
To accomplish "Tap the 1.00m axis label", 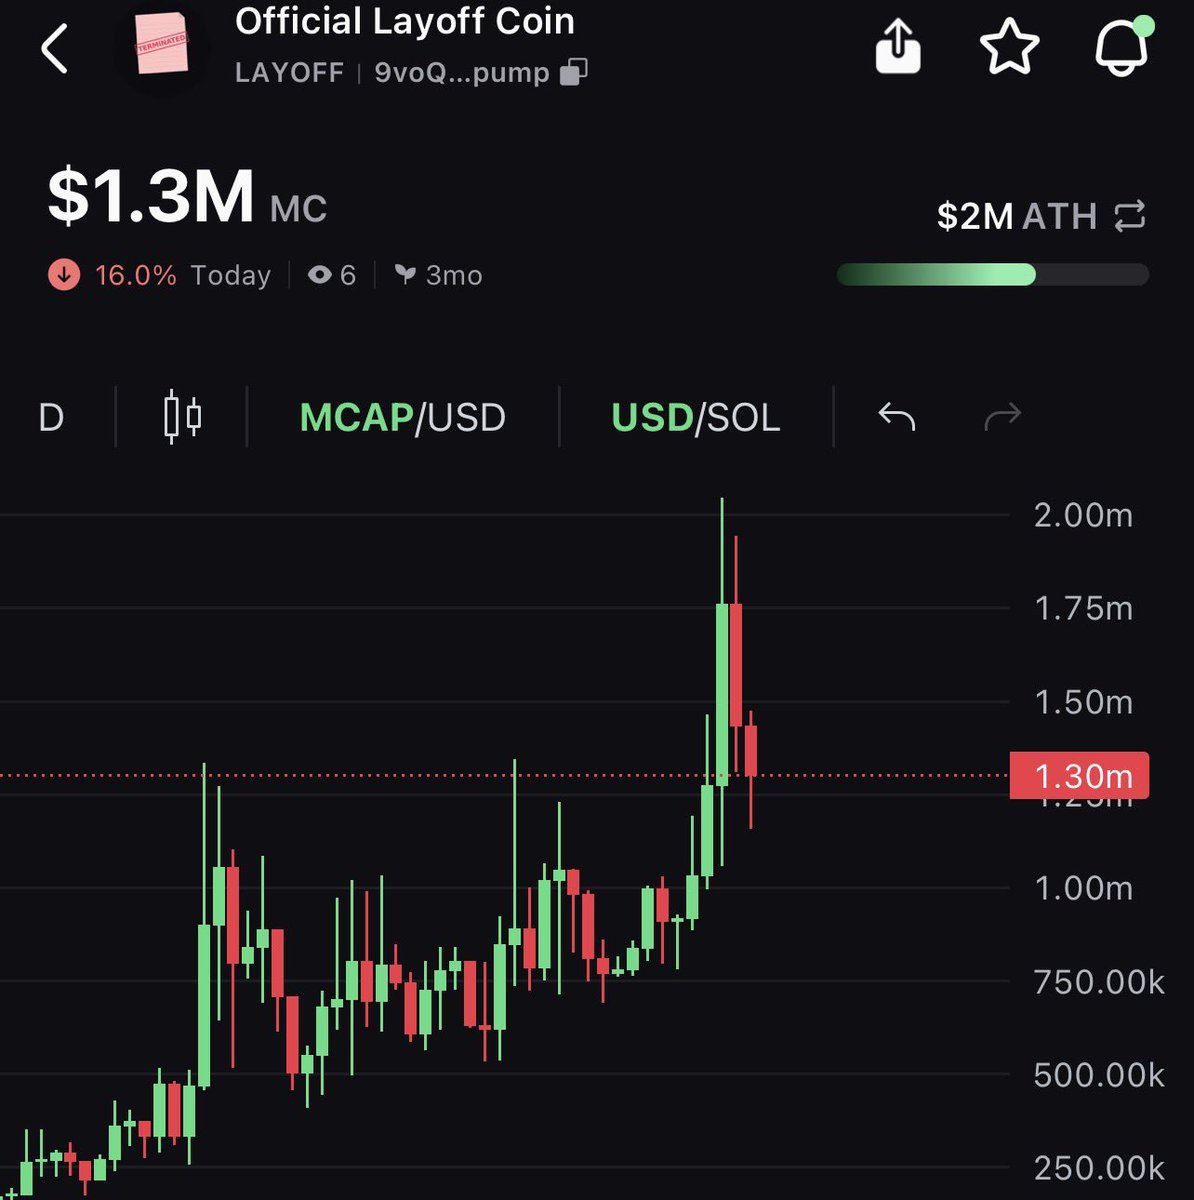I will click(1084, 888).
